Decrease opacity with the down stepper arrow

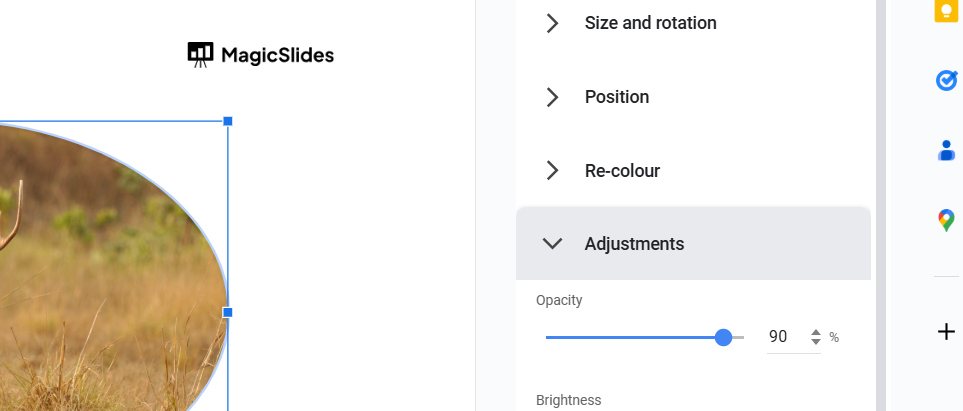click(x=816, y=342)
